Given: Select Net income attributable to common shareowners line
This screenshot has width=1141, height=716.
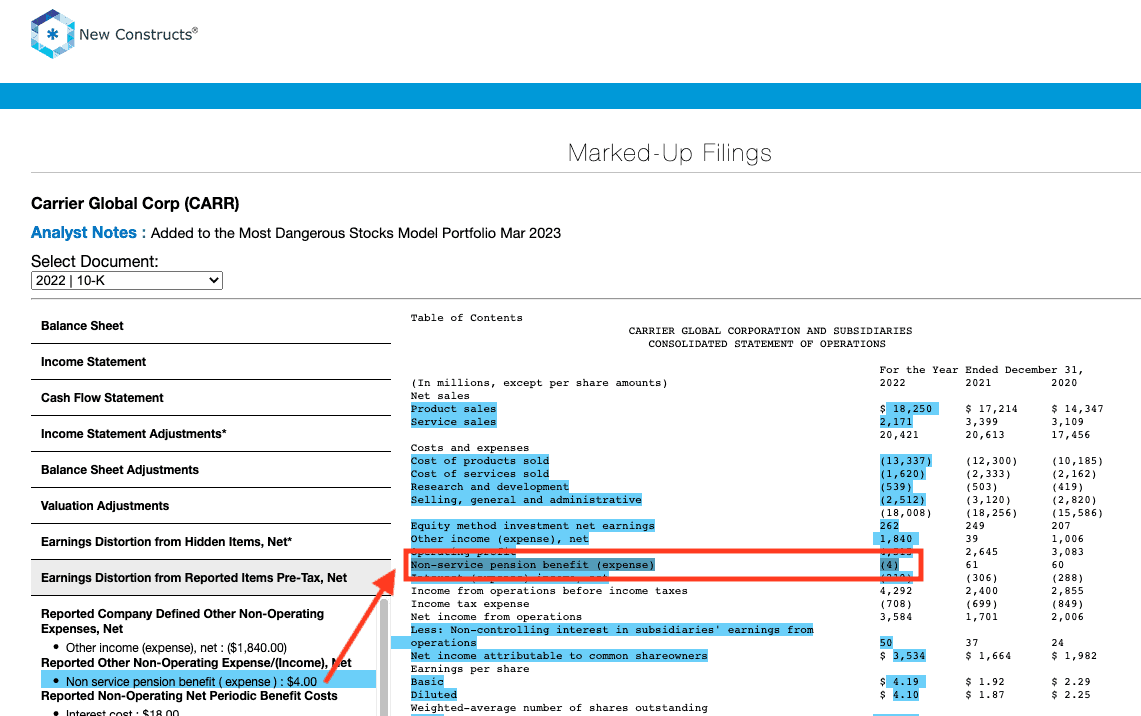Looking at the screenshot, I should coord(559,656).
